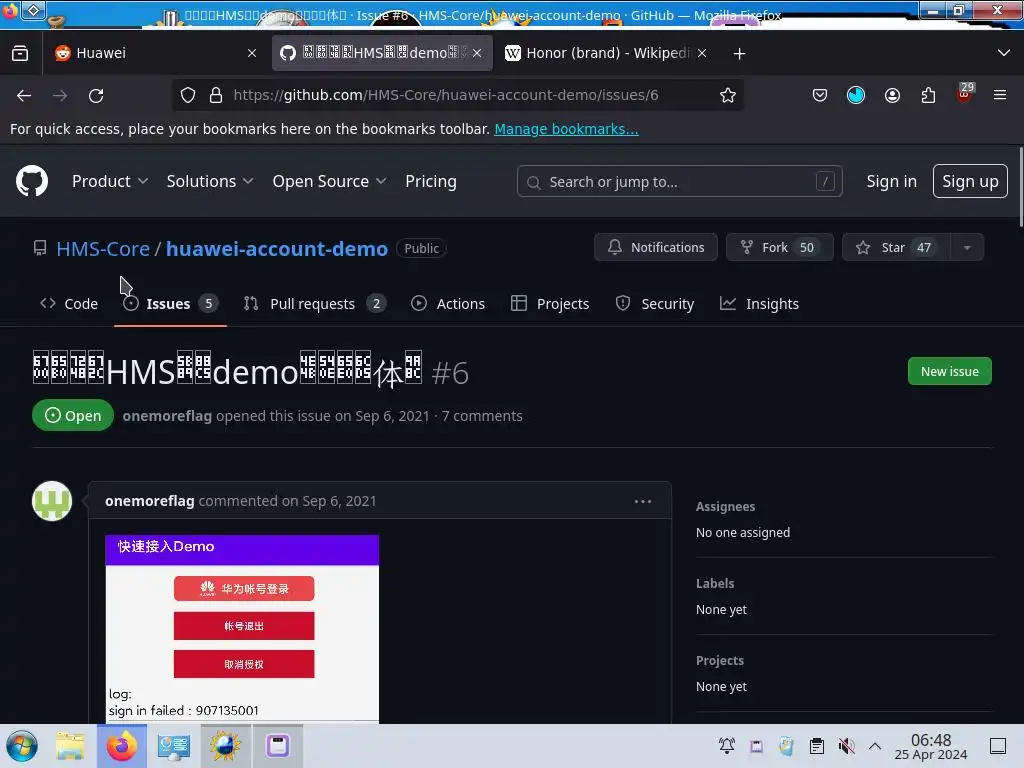
Task: Click the Notifications button
Action: pos(656,248)
